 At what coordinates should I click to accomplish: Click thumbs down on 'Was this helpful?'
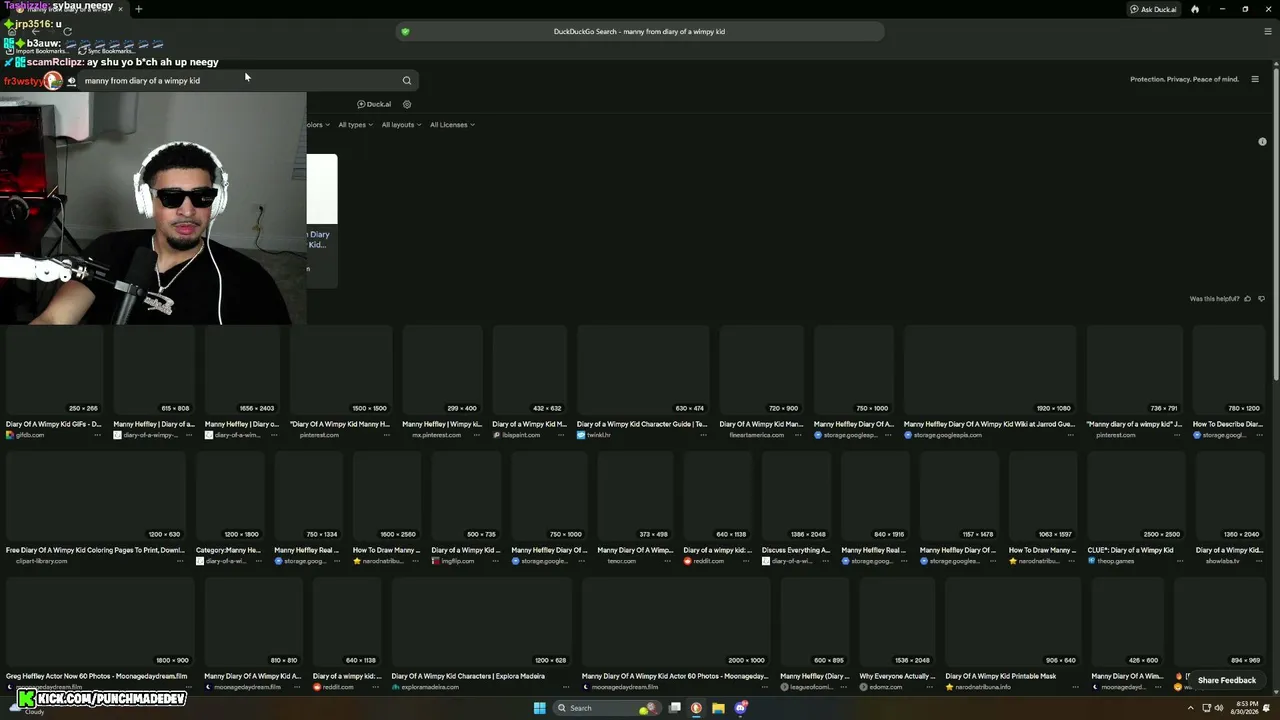tap(1261, 299)
